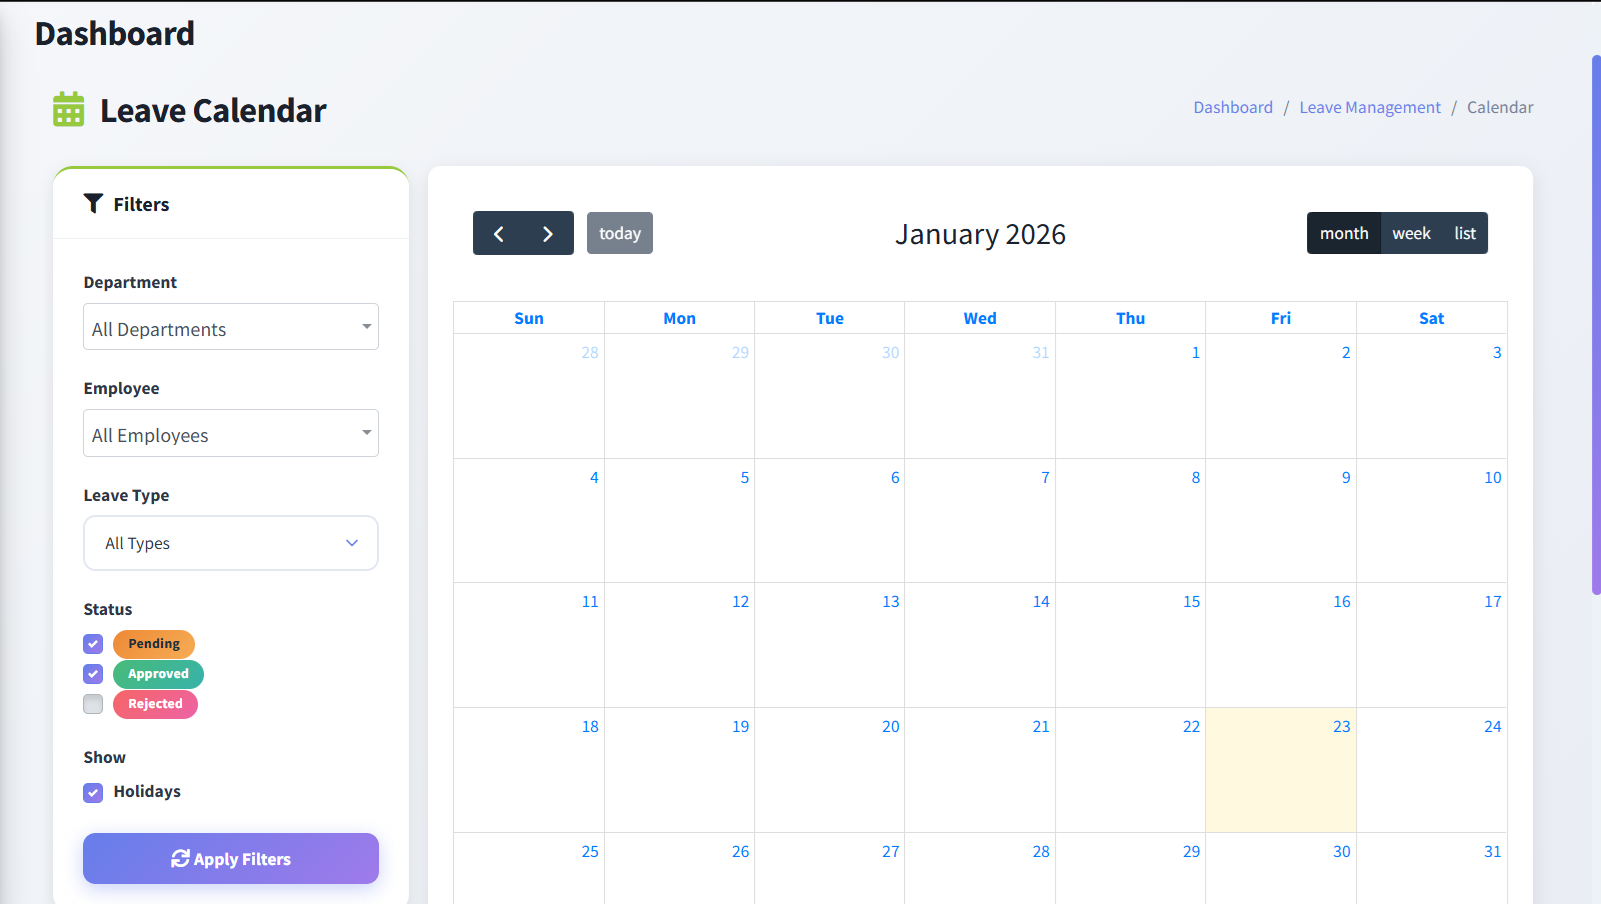Toggle the Holidays checkbox

[x=93, y=793]
